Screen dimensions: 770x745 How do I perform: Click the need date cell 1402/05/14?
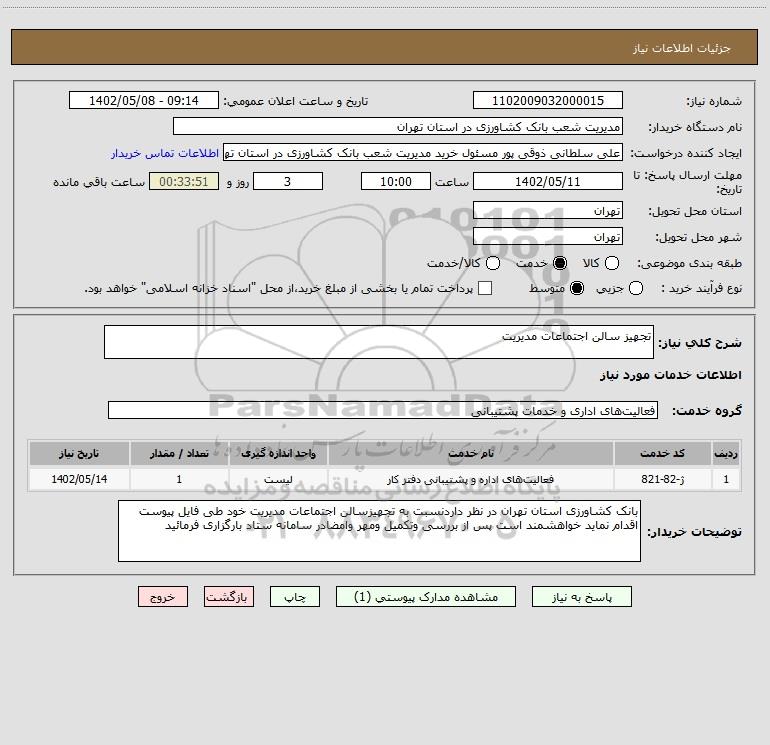coord(79,479)
